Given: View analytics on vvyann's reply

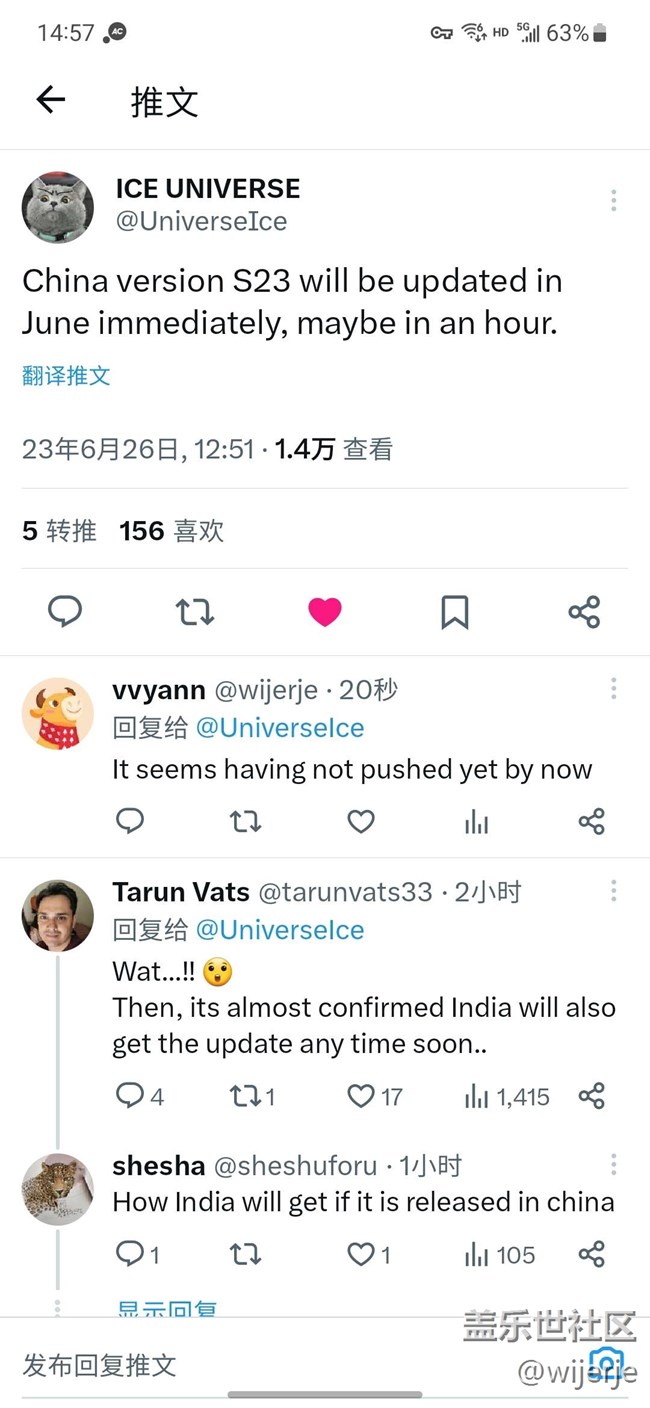Looking at the screenshot, I should (477, 822).
